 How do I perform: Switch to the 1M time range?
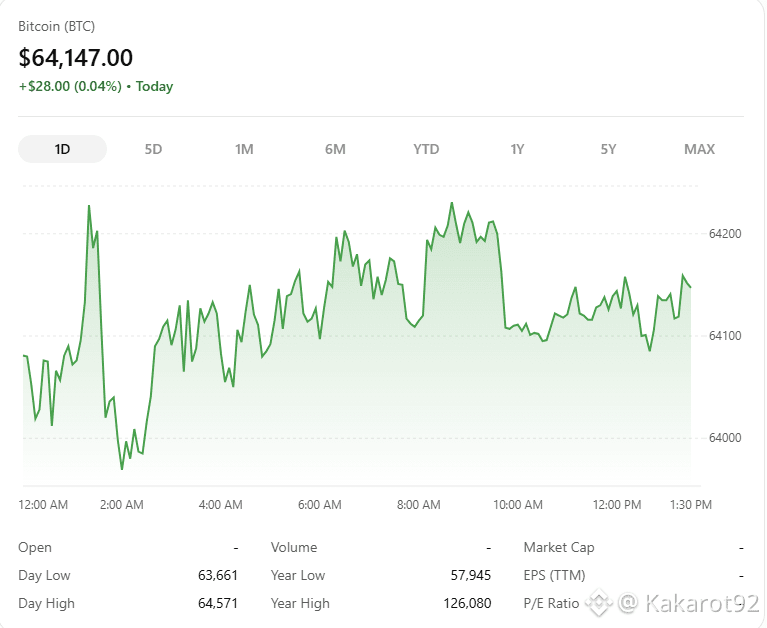(x=244, y=149)
